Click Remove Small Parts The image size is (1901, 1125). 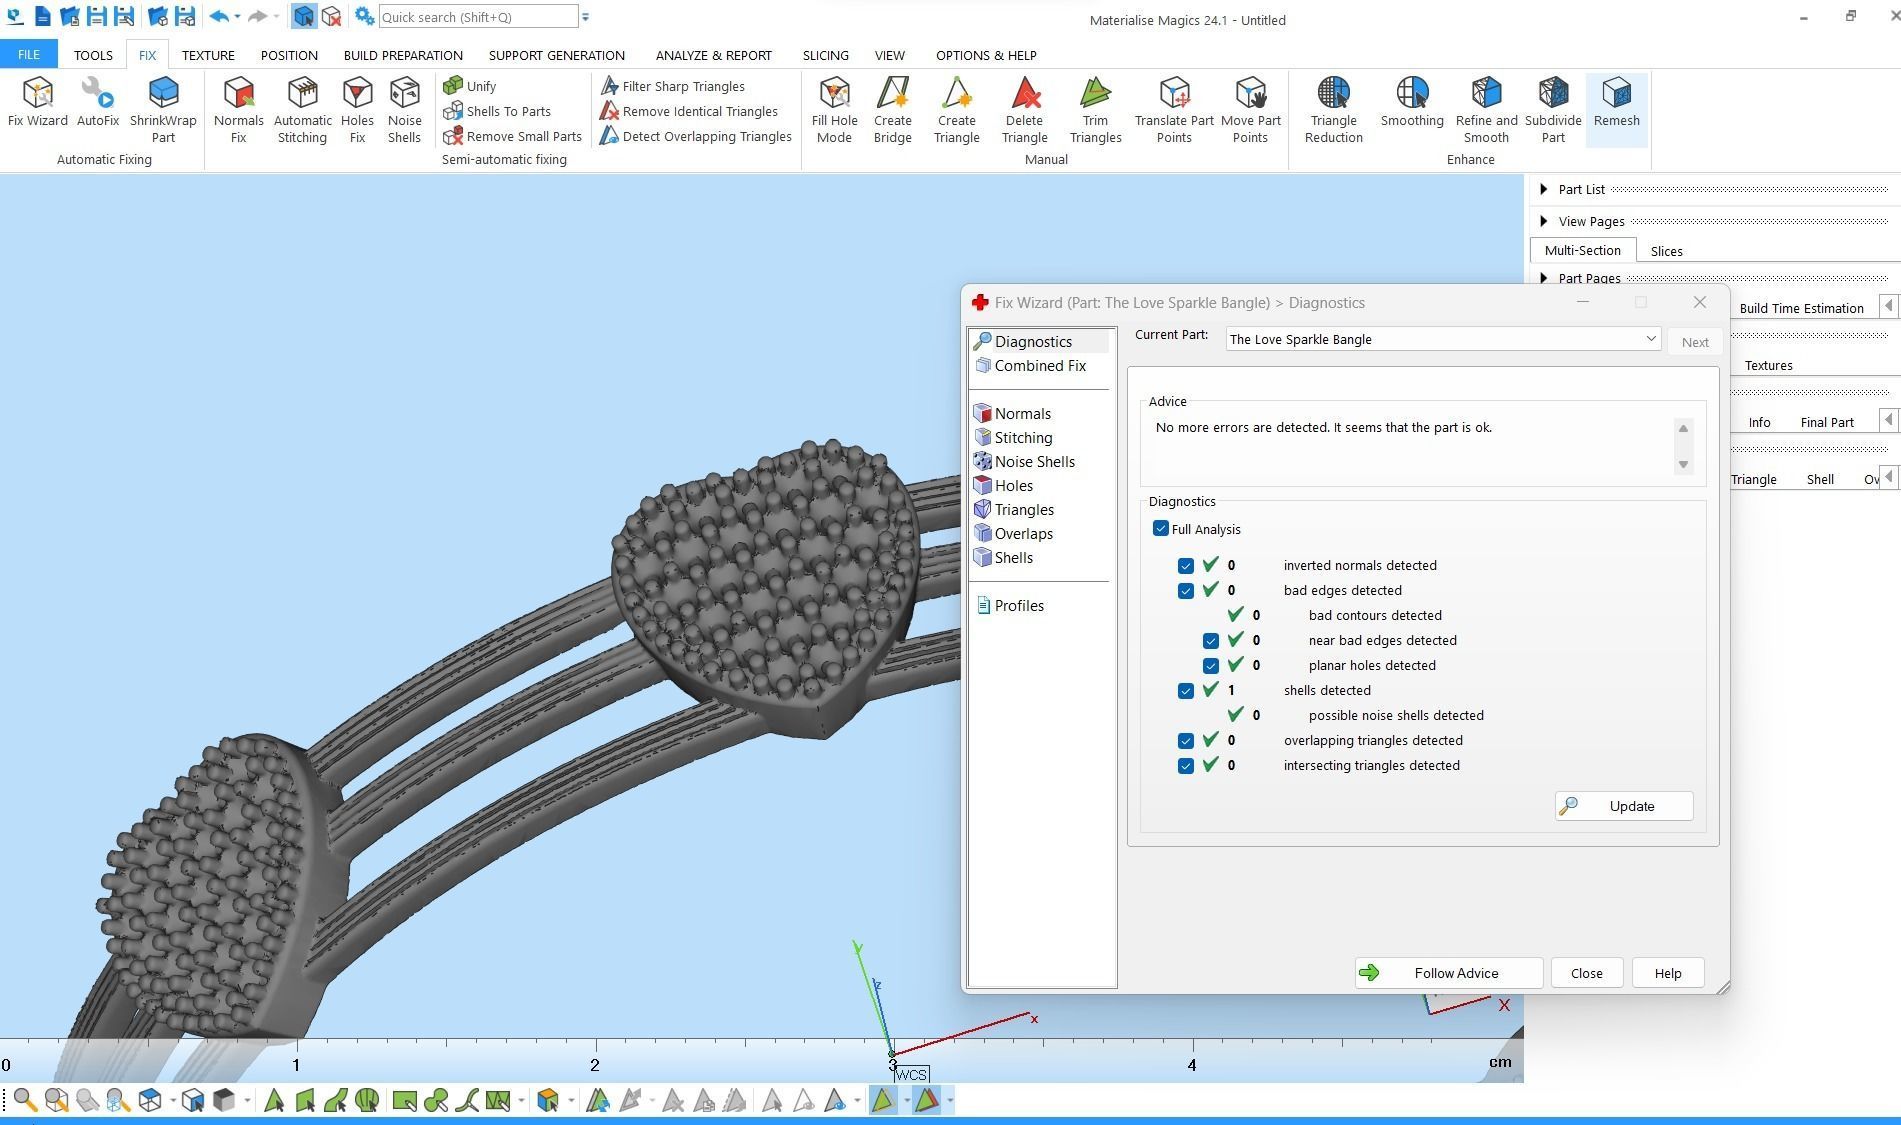[x=512, y=136]
